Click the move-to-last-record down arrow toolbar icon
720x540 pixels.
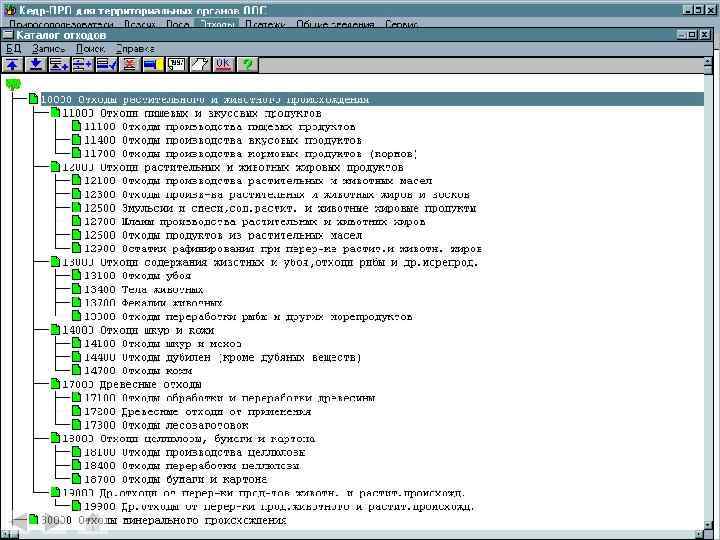35,65
